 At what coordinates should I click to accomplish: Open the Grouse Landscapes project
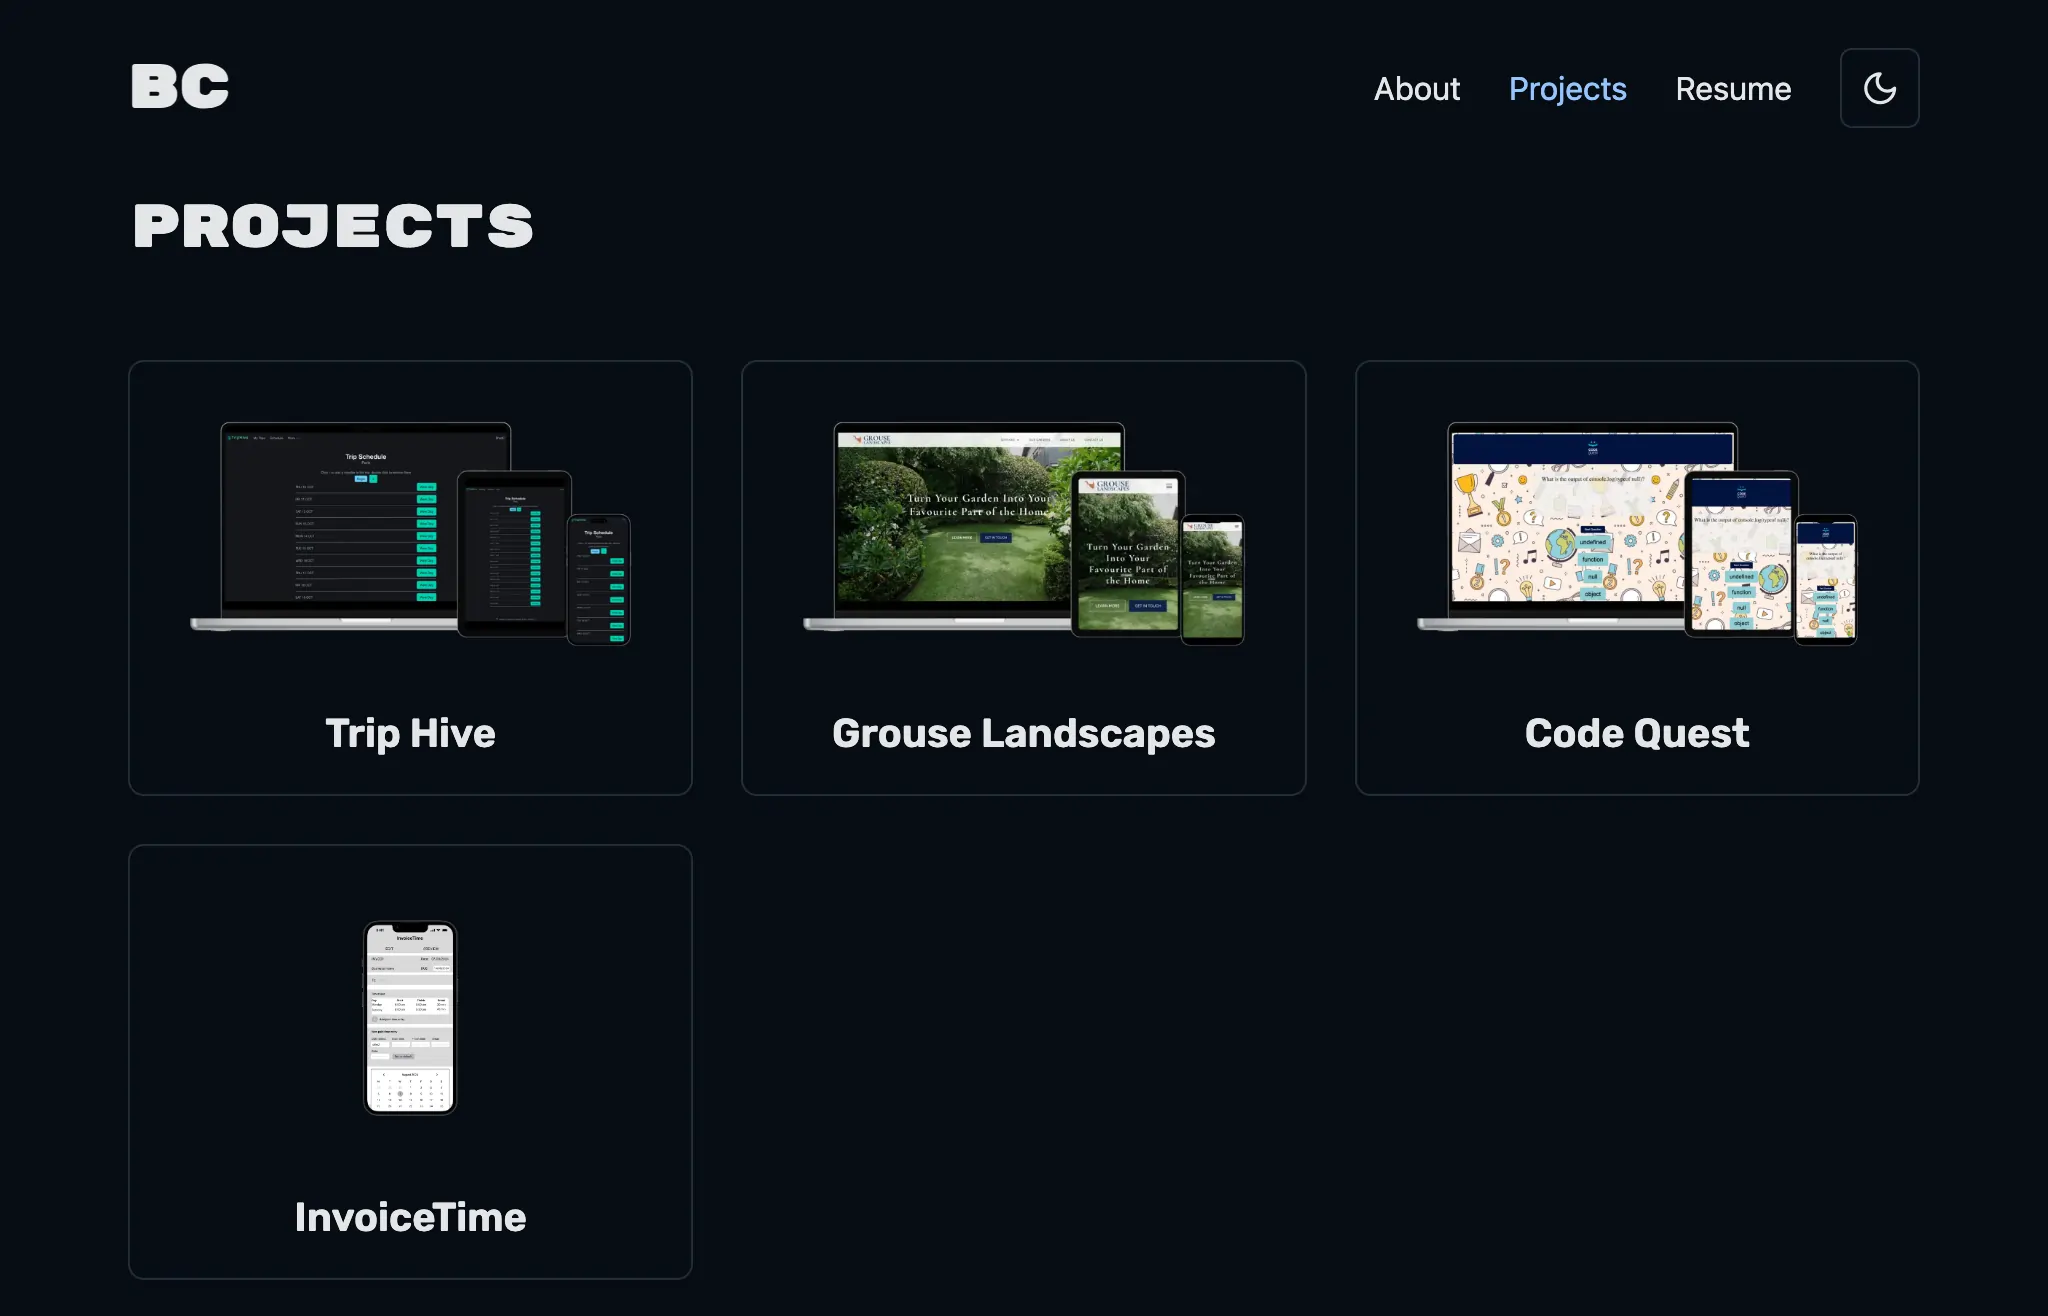click(1023, 577)
